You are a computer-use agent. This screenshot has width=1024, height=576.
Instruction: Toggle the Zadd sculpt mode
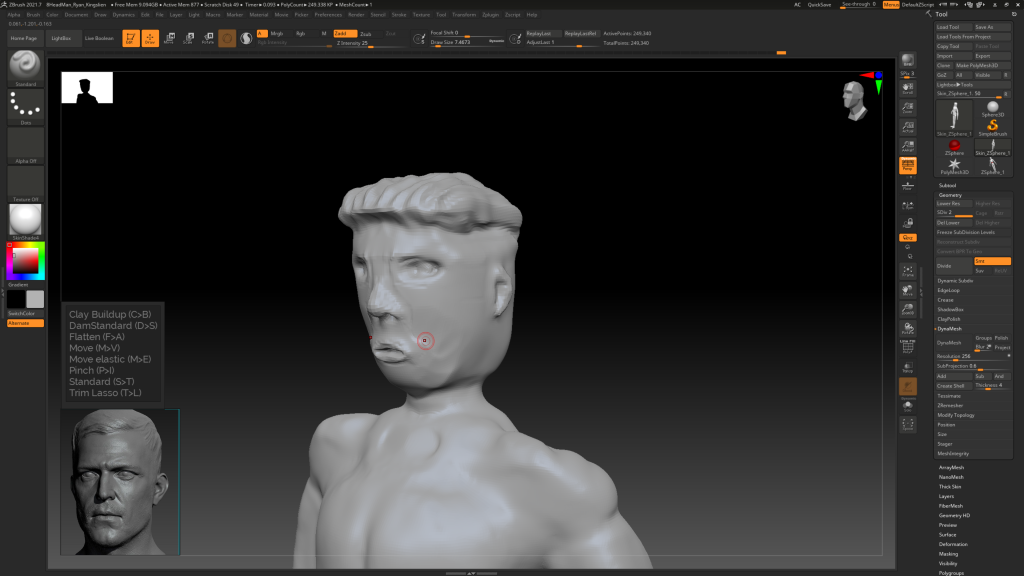click(x=345, y=33)
